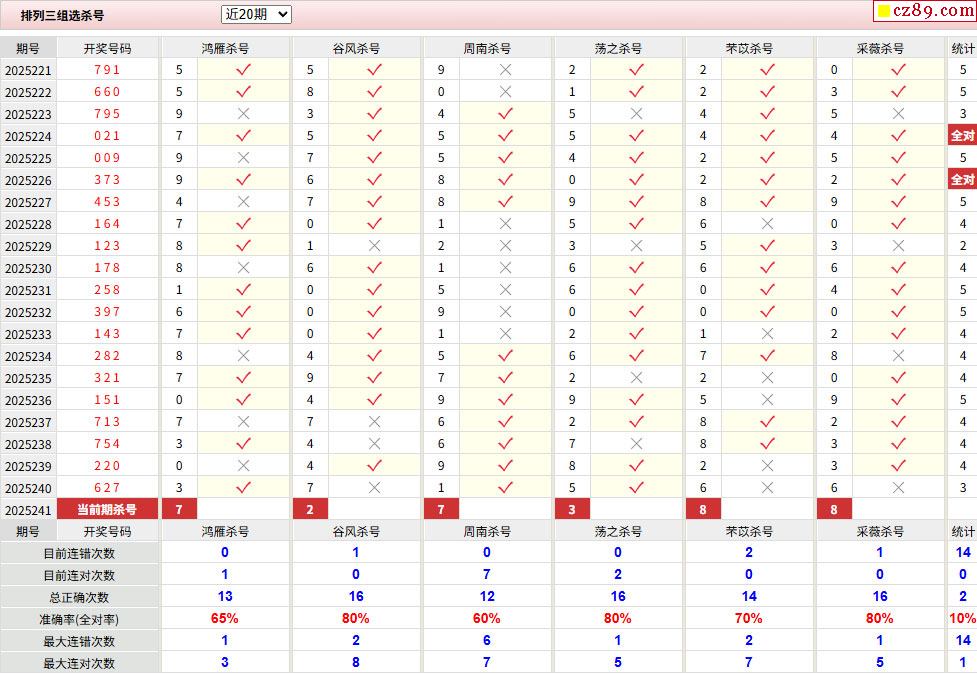The height and width of the screenshot is (674, 977).
Task: Click the 65% accuracy value
Action: [x=225, y=618]
